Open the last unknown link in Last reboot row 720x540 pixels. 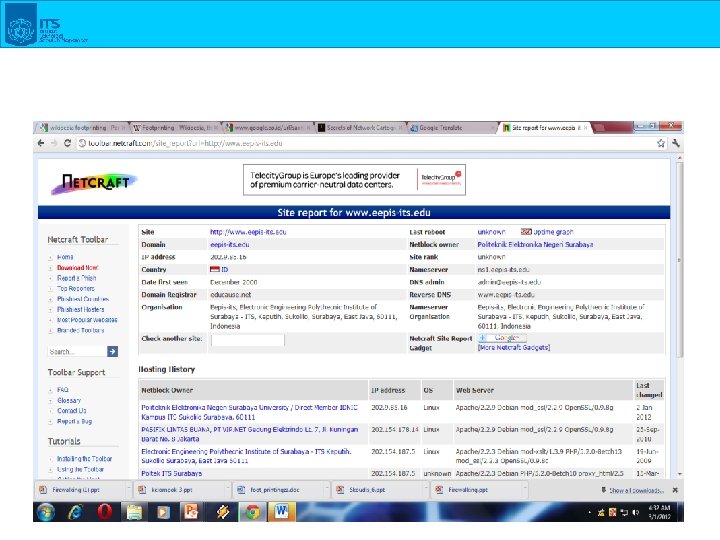click(491, 232)
